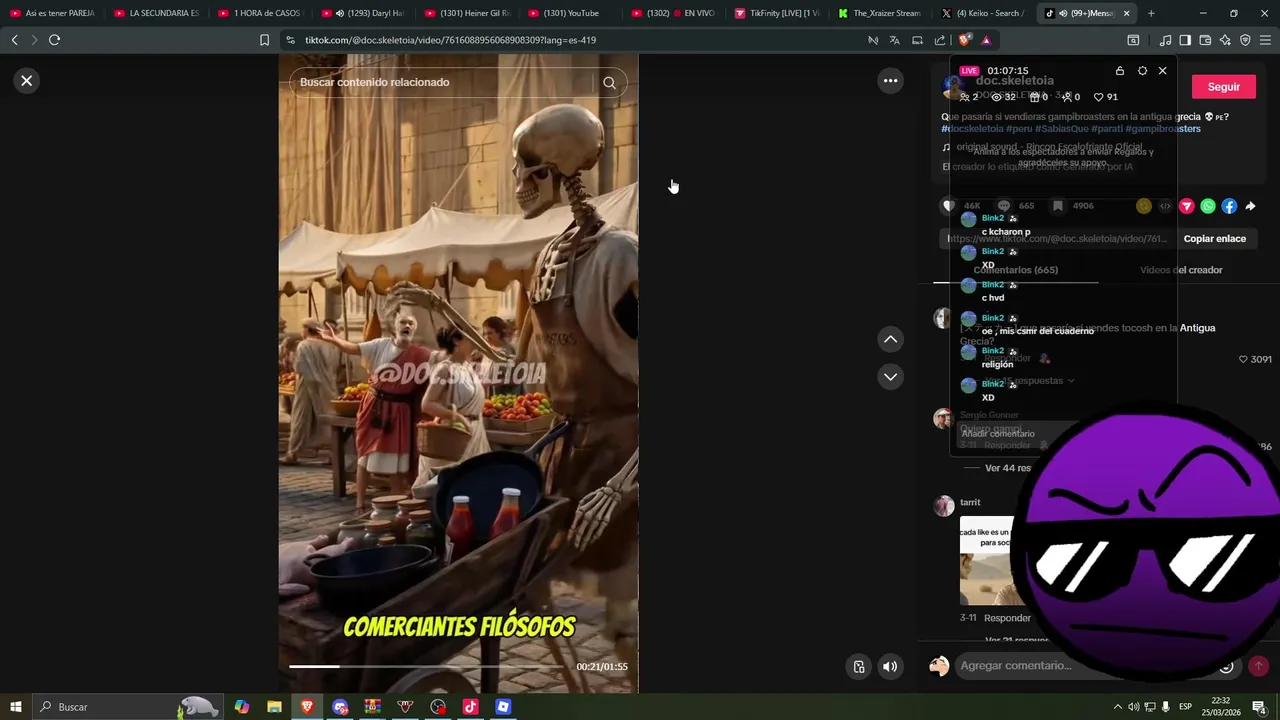1280x720 pixels.
Task: Close the LIVE overlay widget
Action: coord(1162,71)
